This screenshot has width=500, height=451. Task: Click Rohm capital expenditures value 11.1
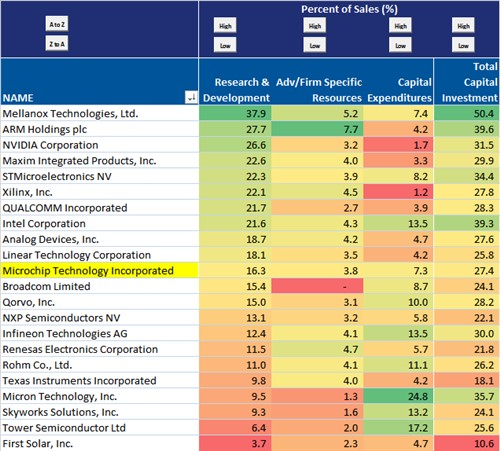(x=399, y=365)
